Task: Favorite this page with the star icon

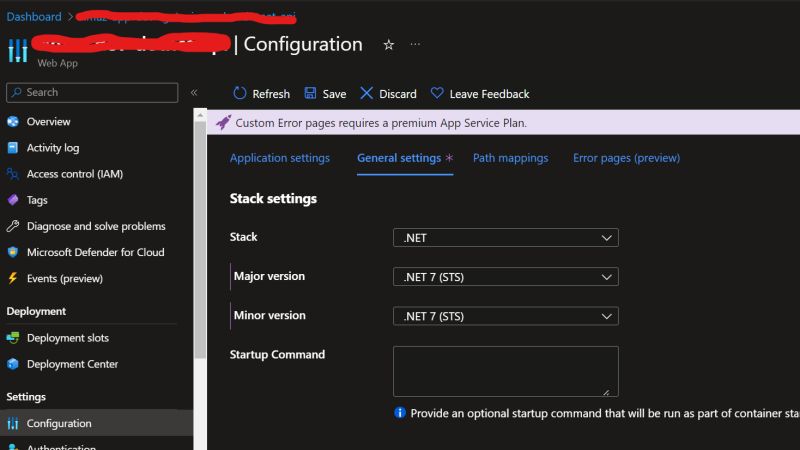Action: [389, 45]
